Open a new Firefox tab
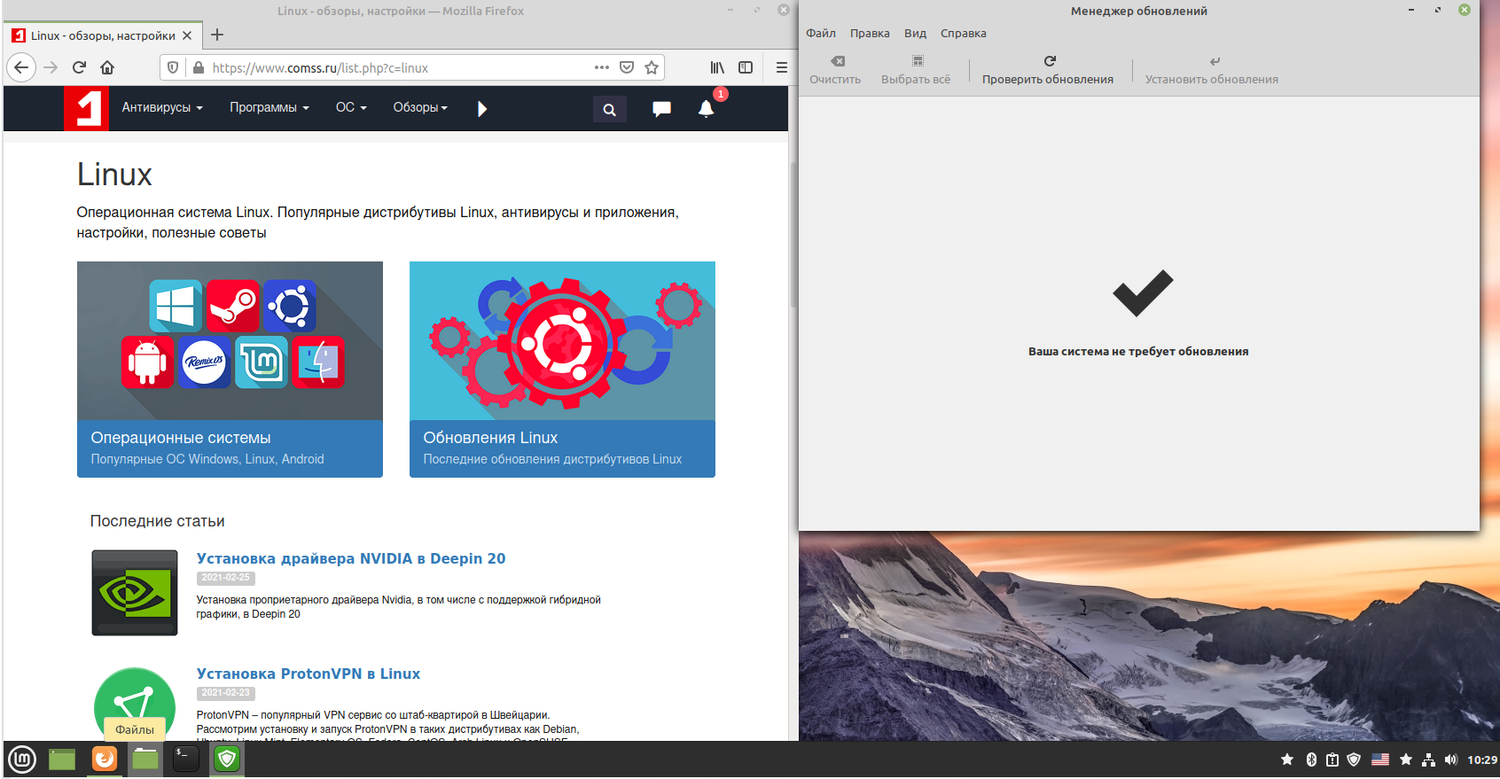The image size is (1500, 779). [217, 35]
